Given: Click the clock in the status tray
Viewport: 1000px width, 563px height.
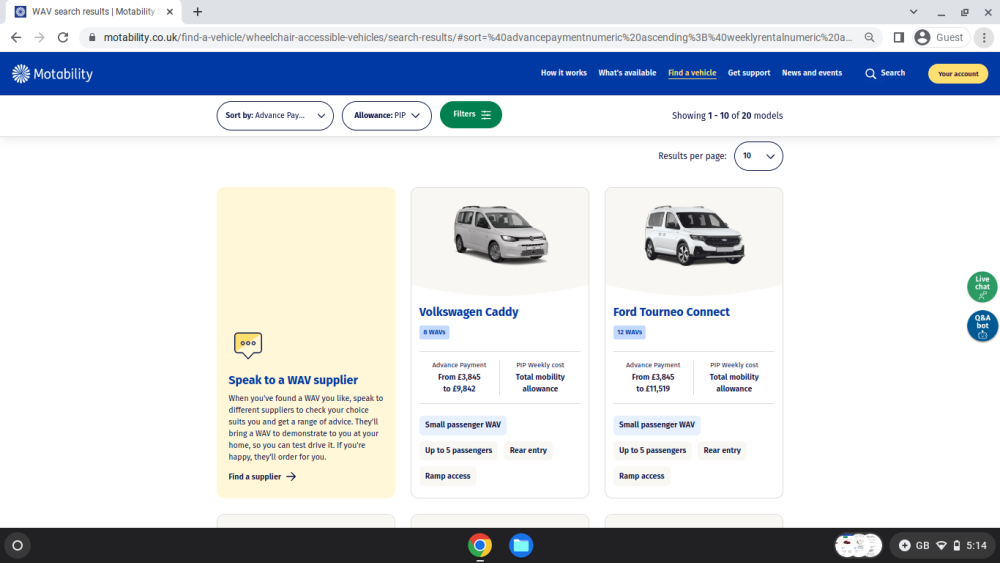Looking at the screenshot, I should [x=976, y=545].
